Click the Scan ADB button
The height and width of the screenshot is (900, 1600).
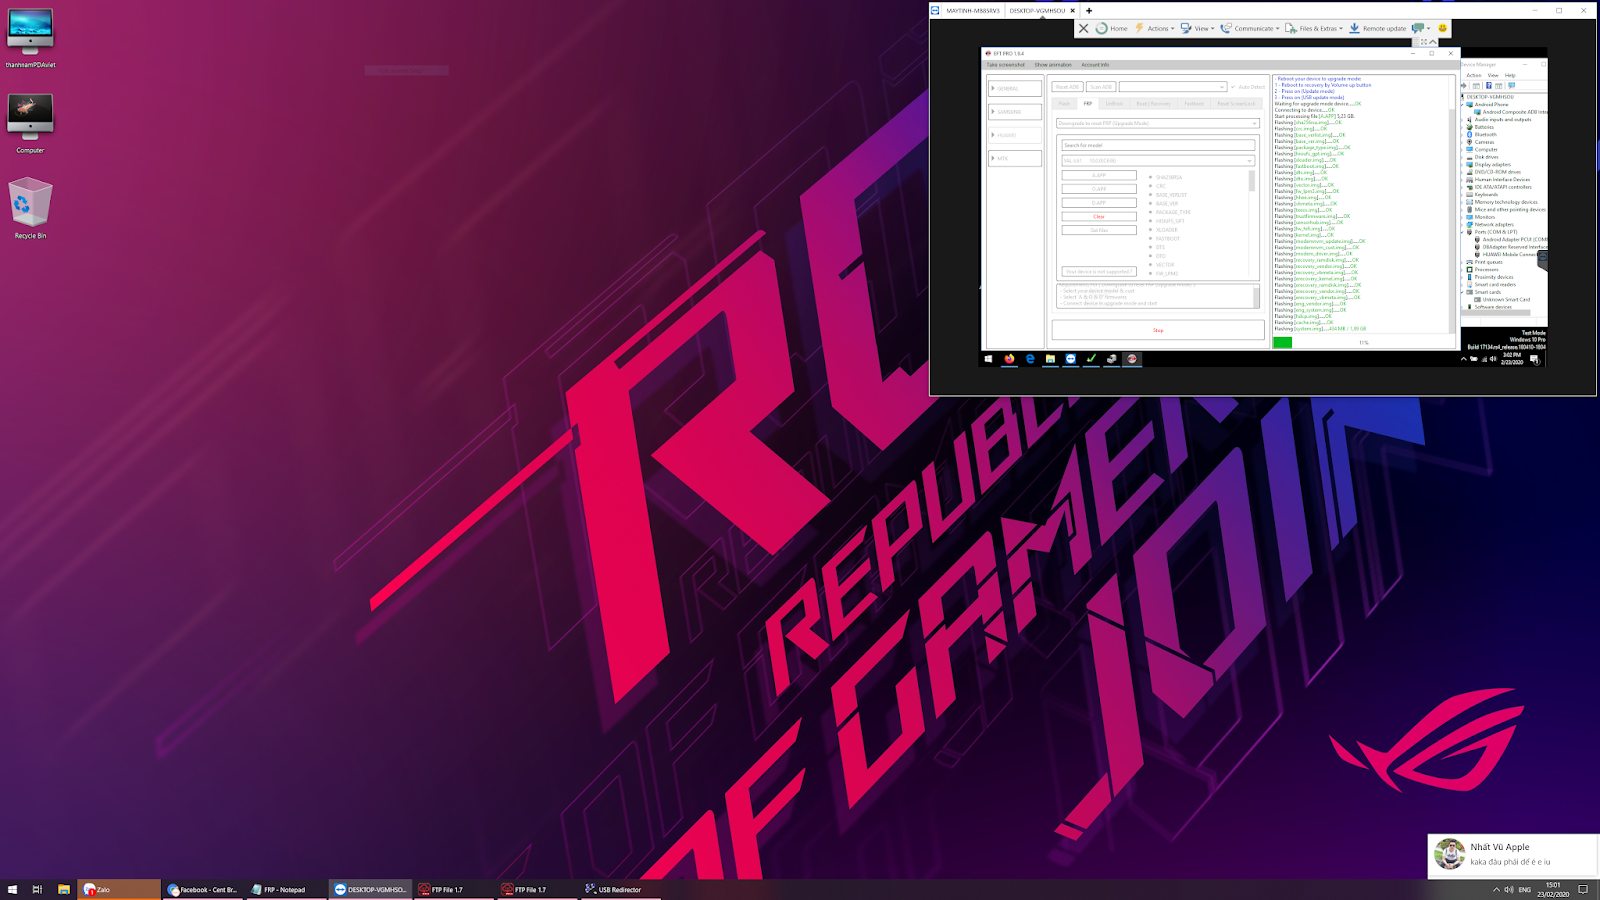(1101, 87)
